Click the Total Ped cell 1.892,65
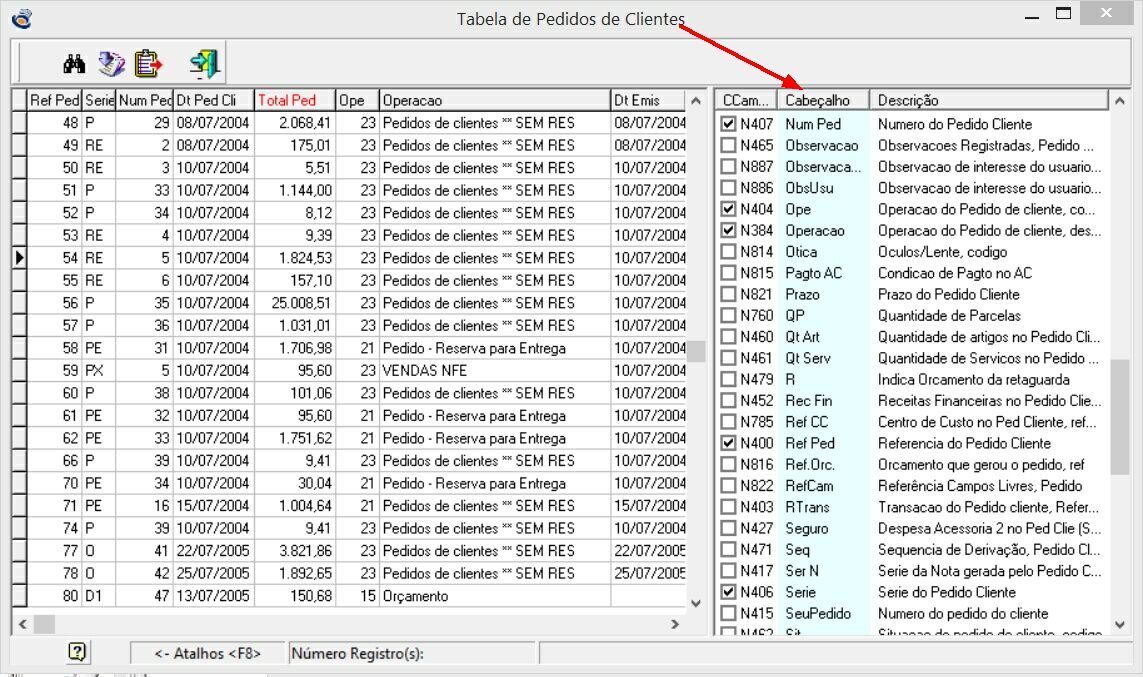 [294, 573]
